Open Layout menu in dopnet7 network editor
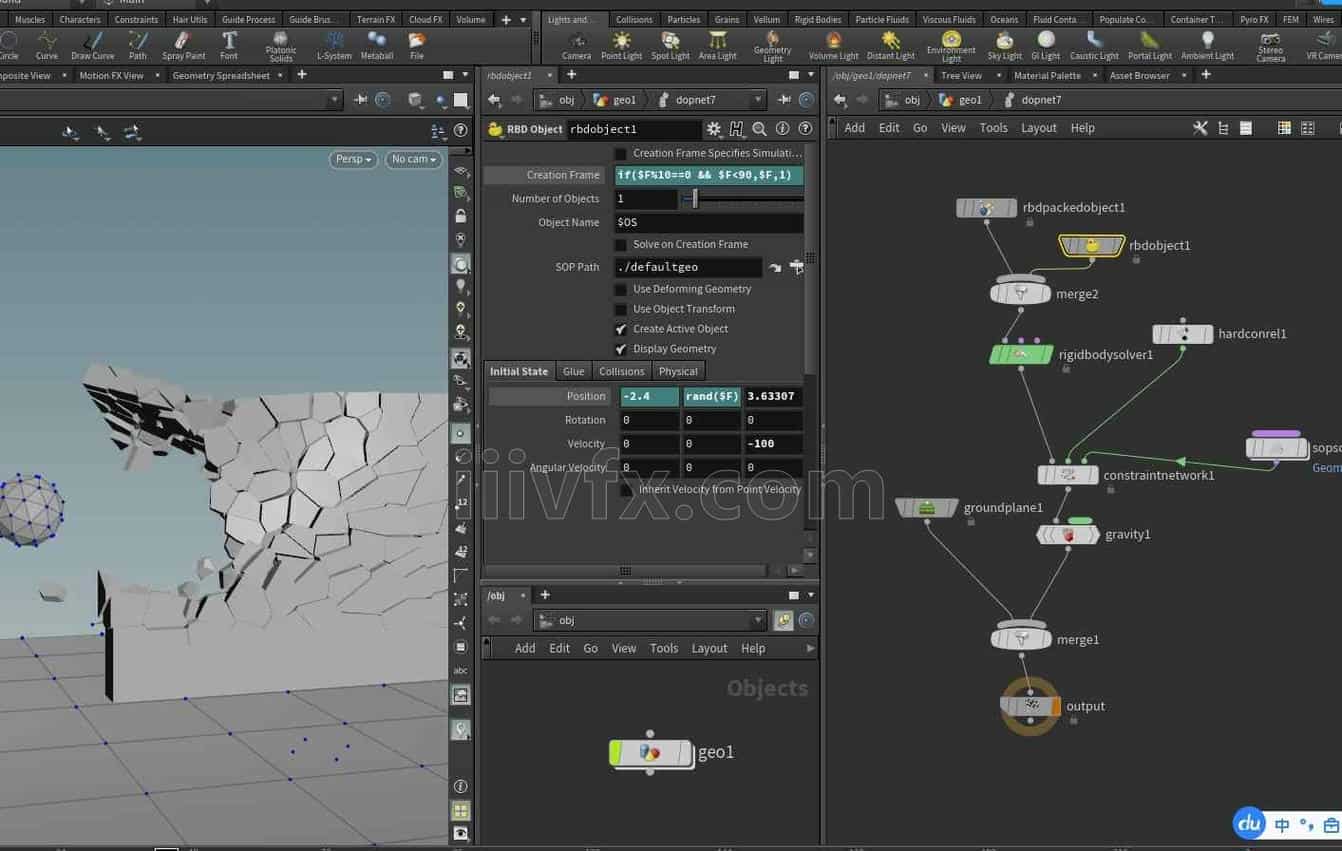 pyautogui.click(x=1038, y=128)
